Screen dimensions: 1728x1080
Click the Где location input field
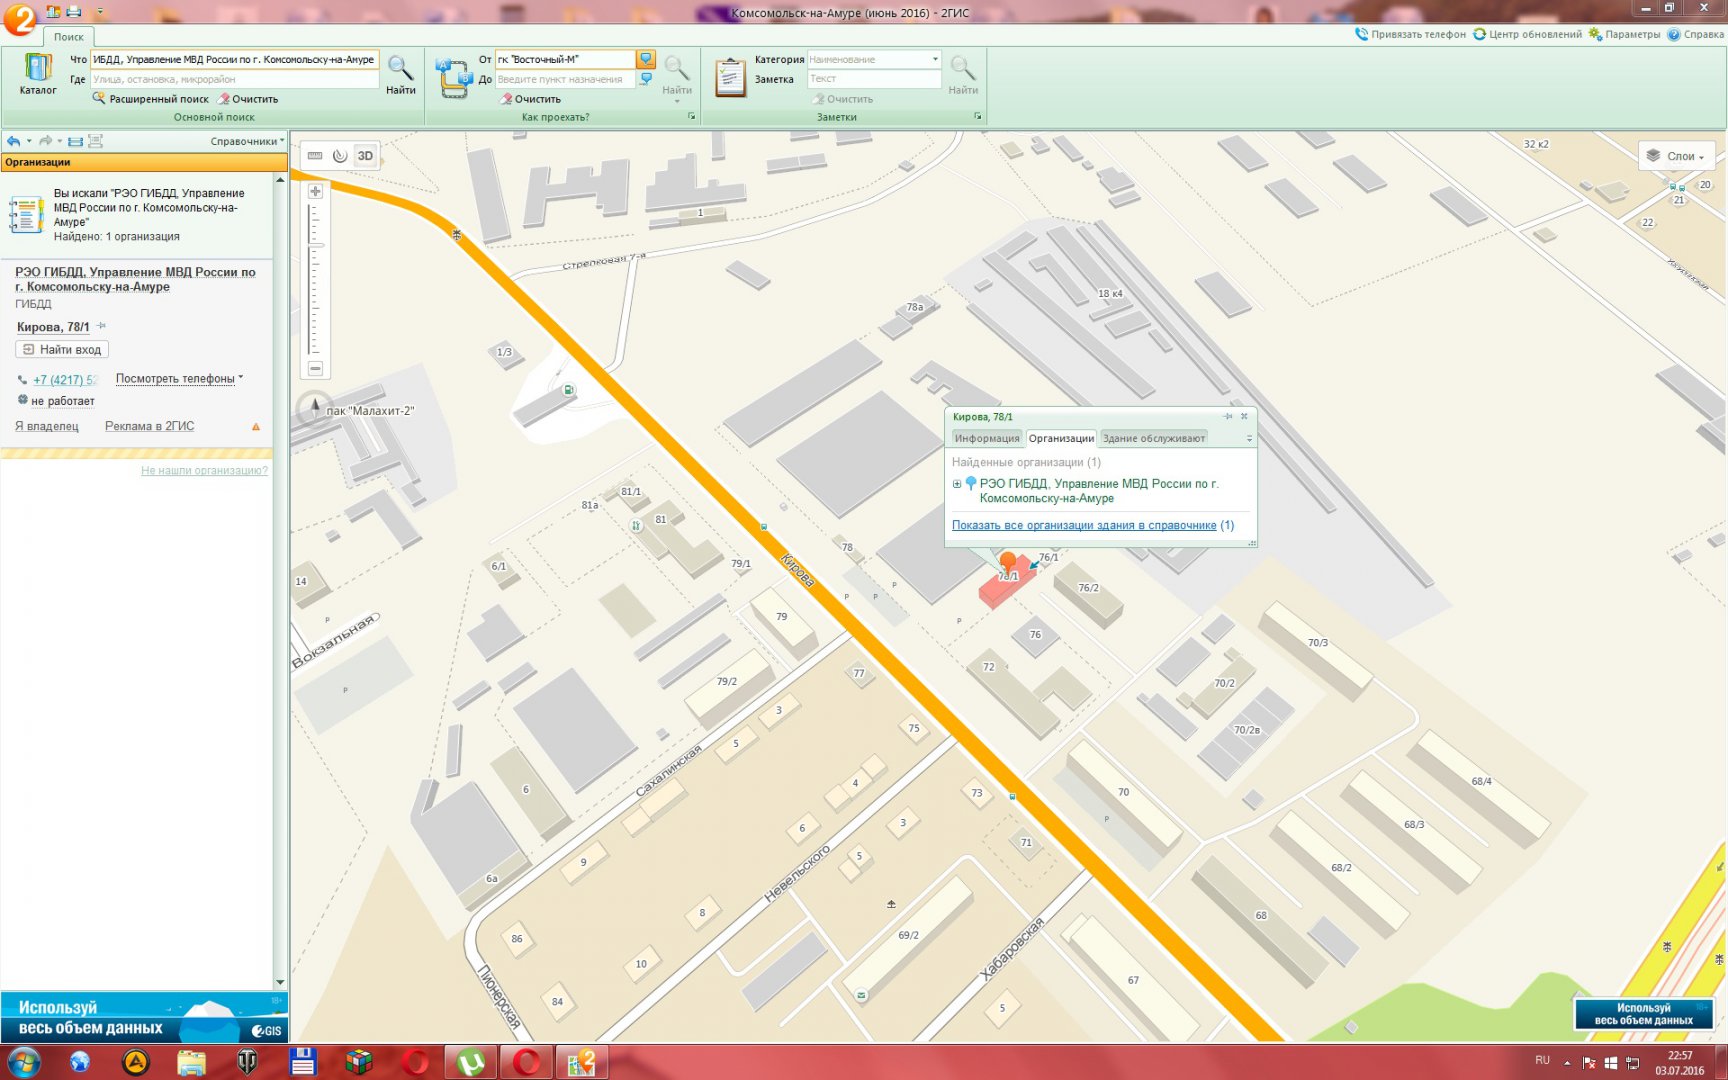pyautogui.click(x=234, y=79)
